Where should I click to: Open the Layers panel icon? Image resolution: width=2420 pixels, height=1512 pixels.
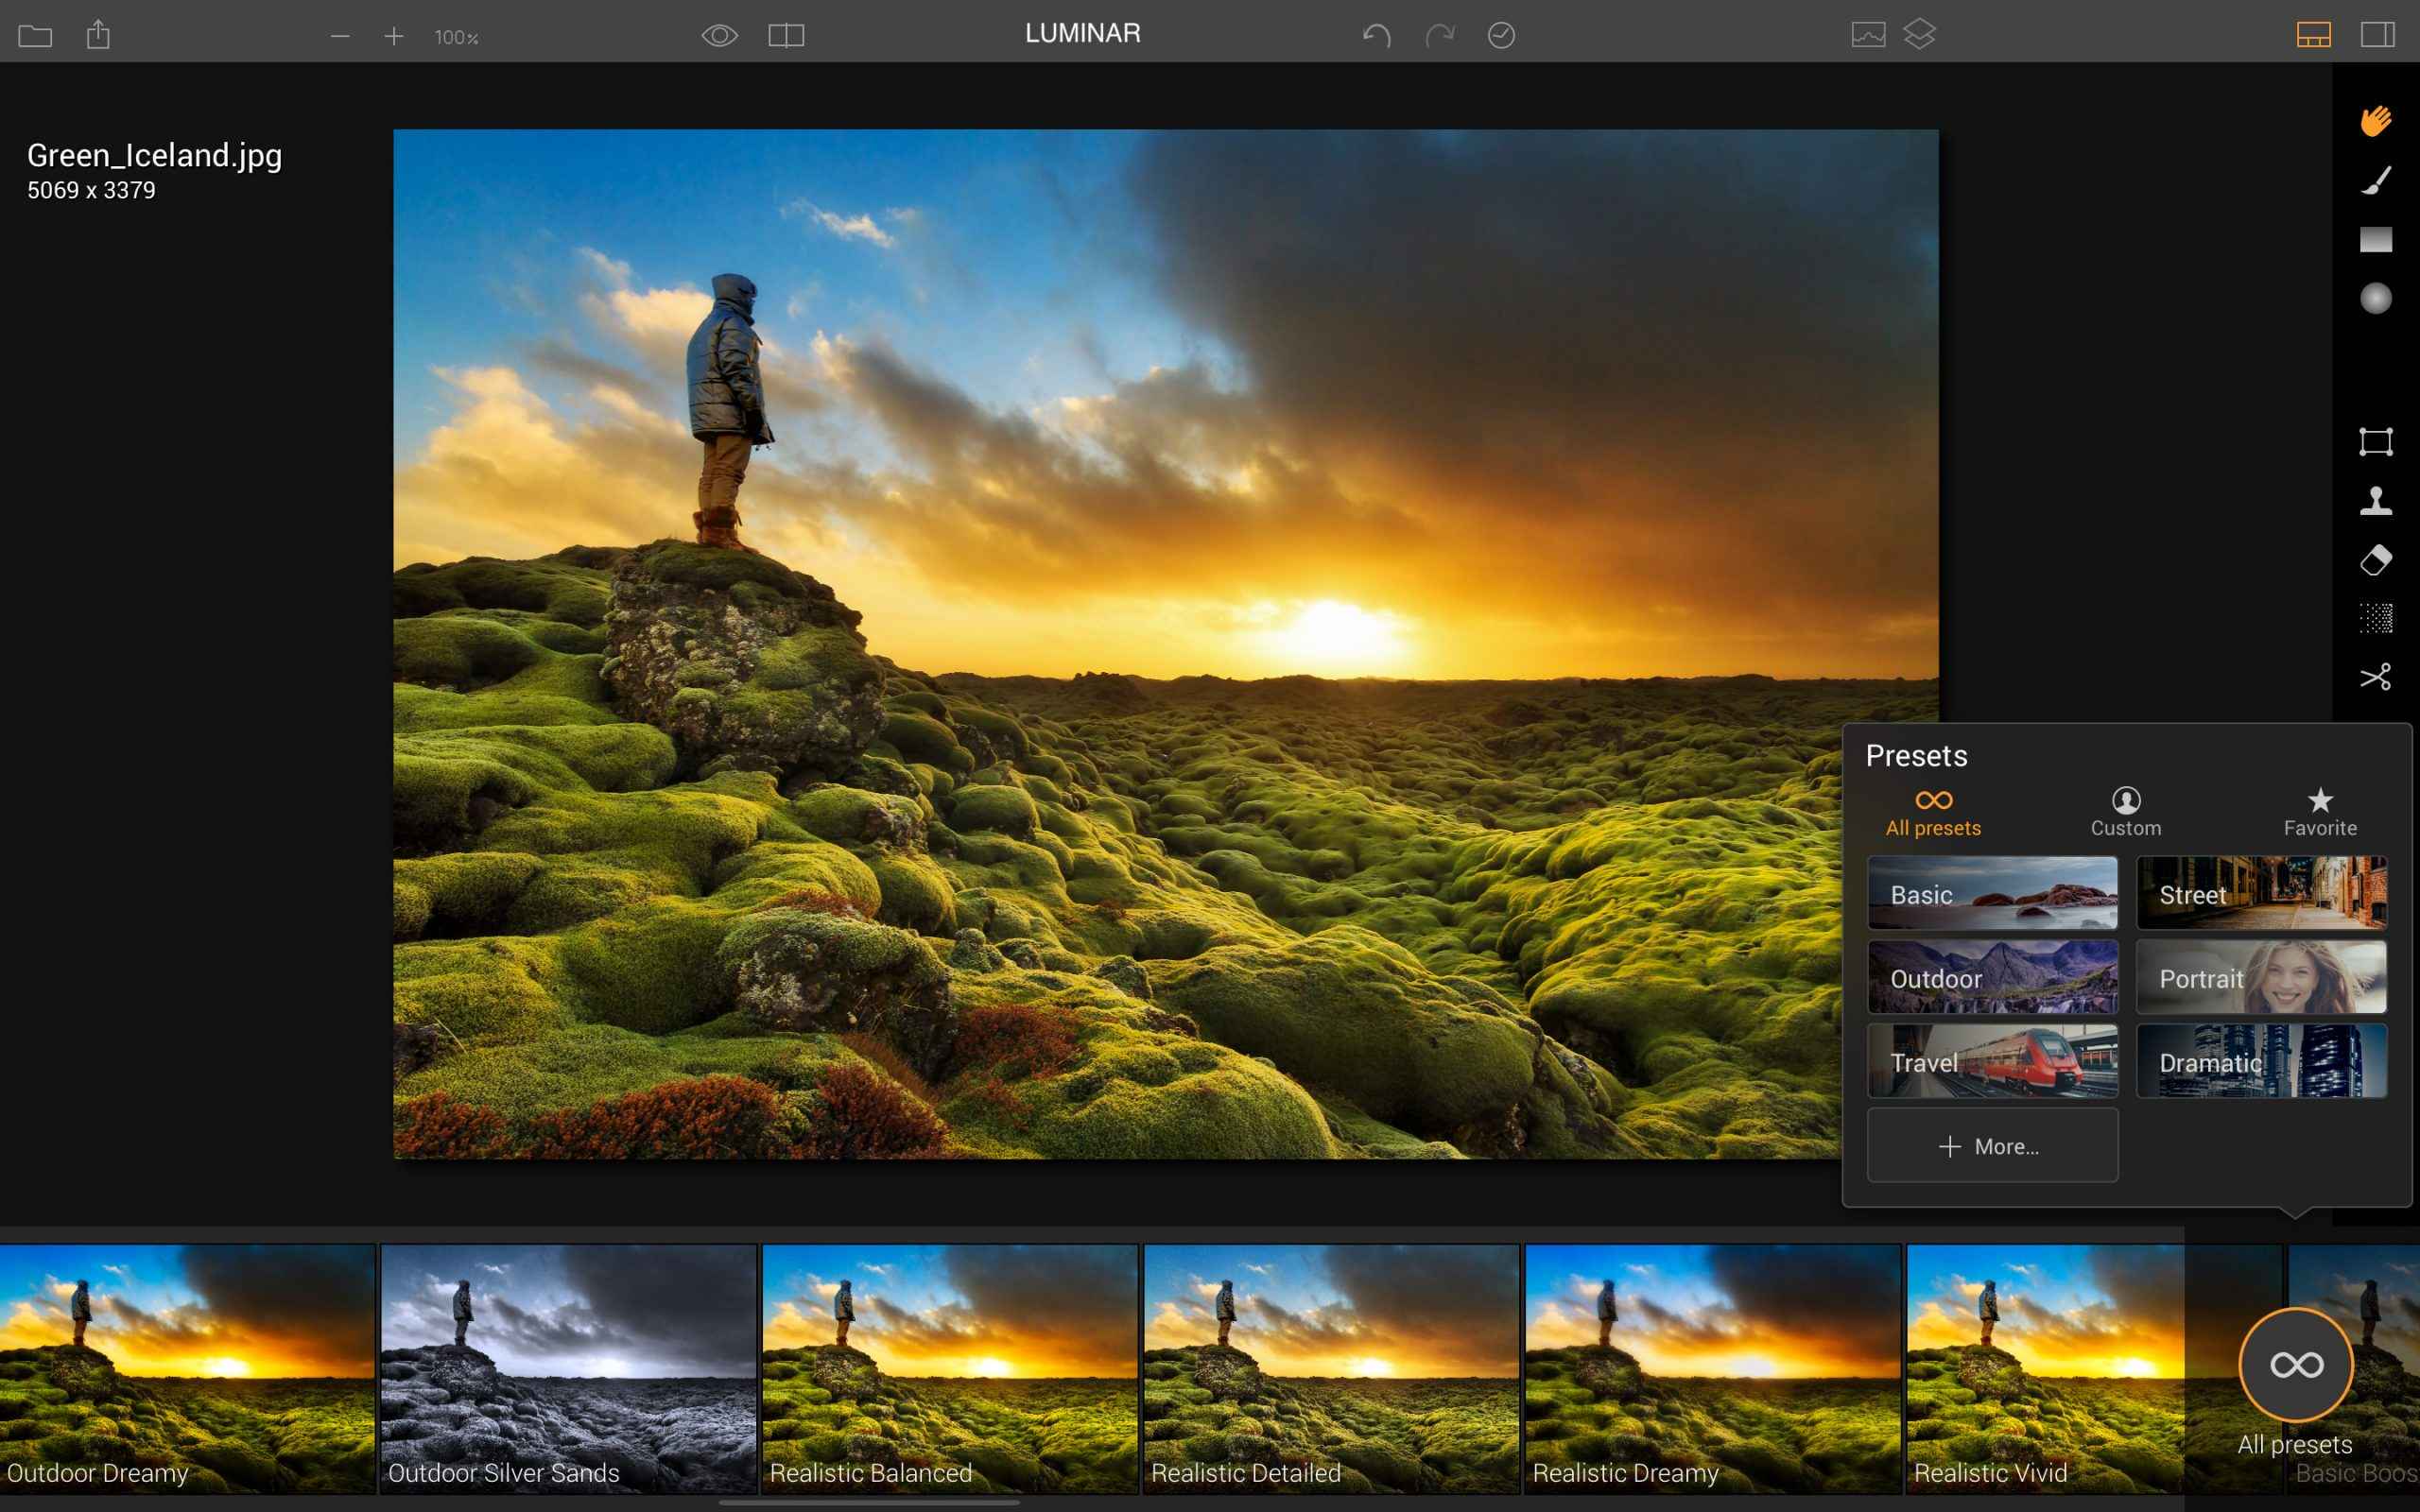(x=1920, y=33)
